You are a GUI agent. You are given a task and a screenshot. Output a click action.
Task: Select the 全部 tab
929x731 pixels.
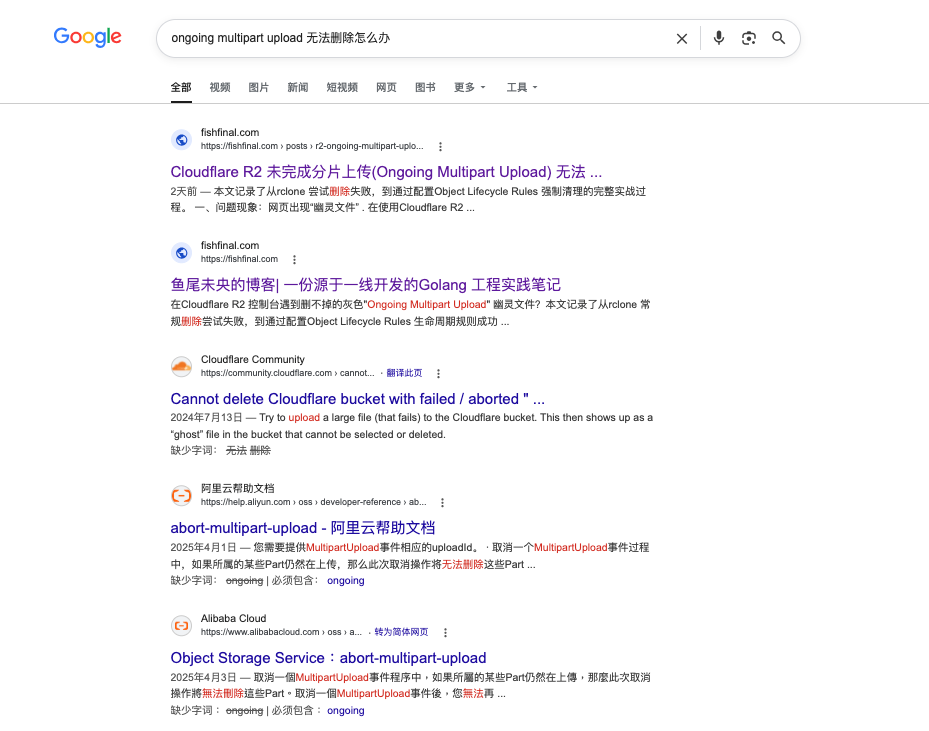[181, 87]
